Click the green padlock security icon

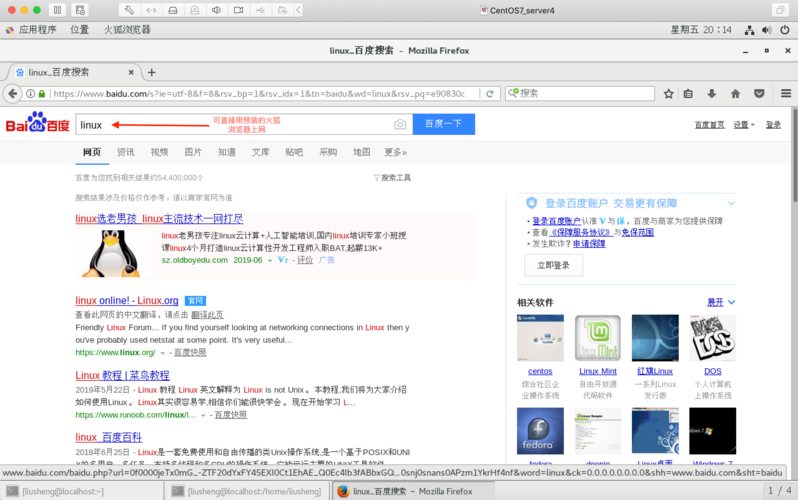coord(42,94)
